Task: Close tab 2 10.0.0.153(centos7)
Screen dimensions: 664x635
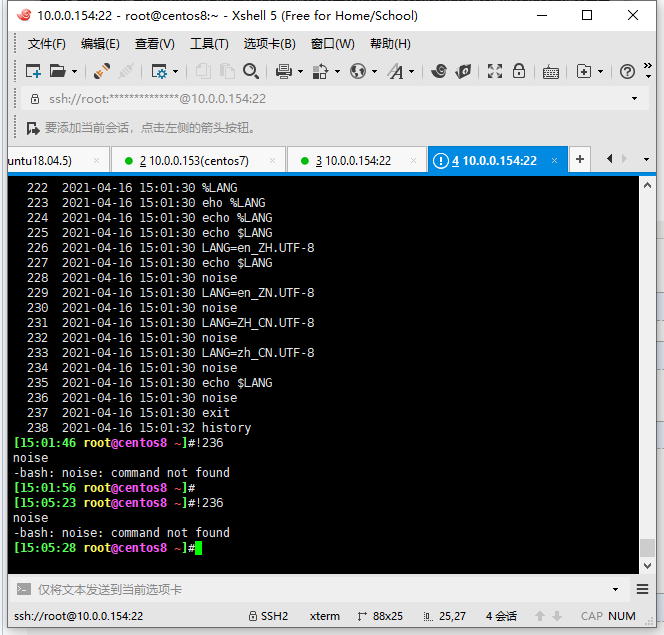Action: coord(272,161)
